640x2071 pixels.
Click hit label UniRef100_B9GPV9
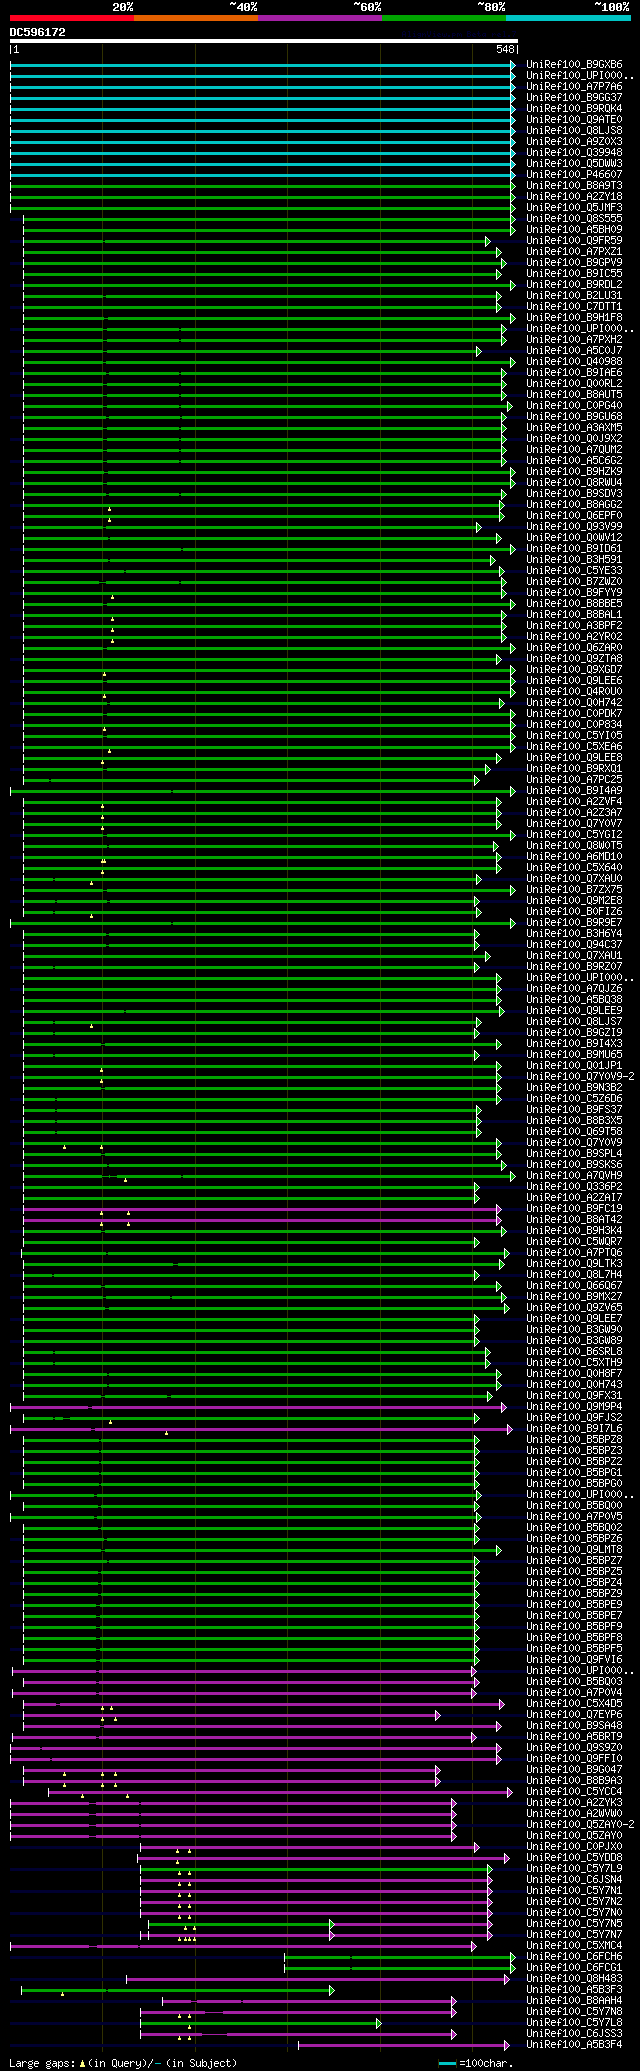(x=574, y=263)
